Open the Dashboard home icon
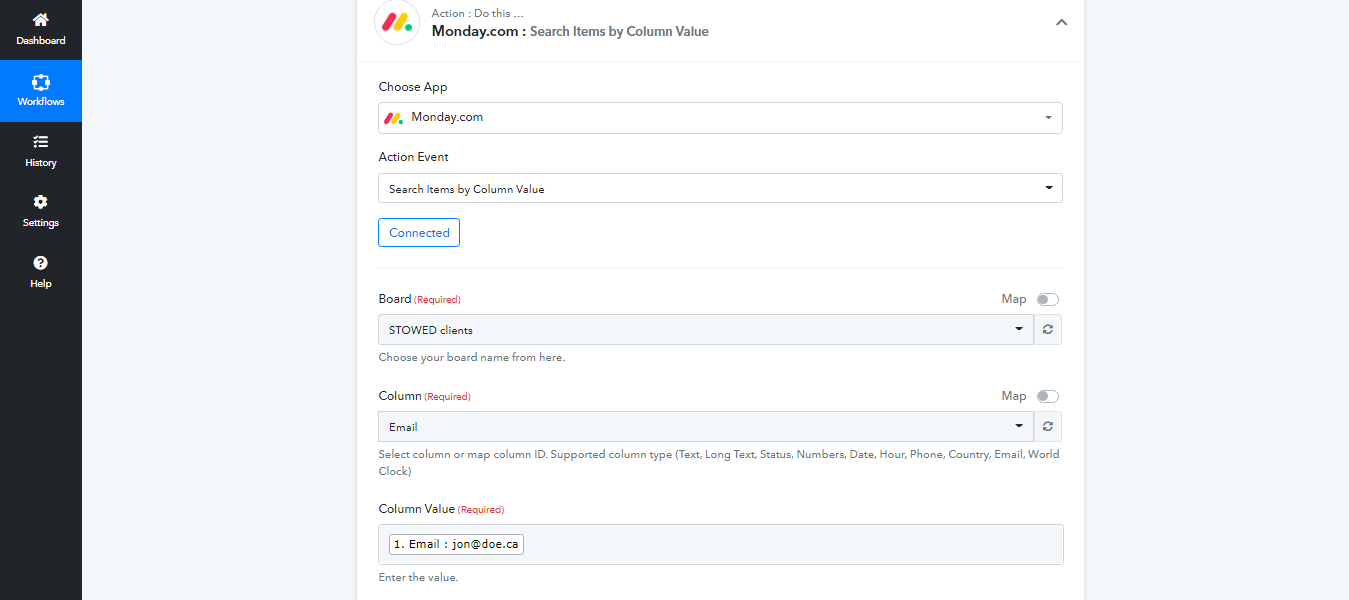The height and width of the screenshot is (600, 1349). [x=40, y=20]
